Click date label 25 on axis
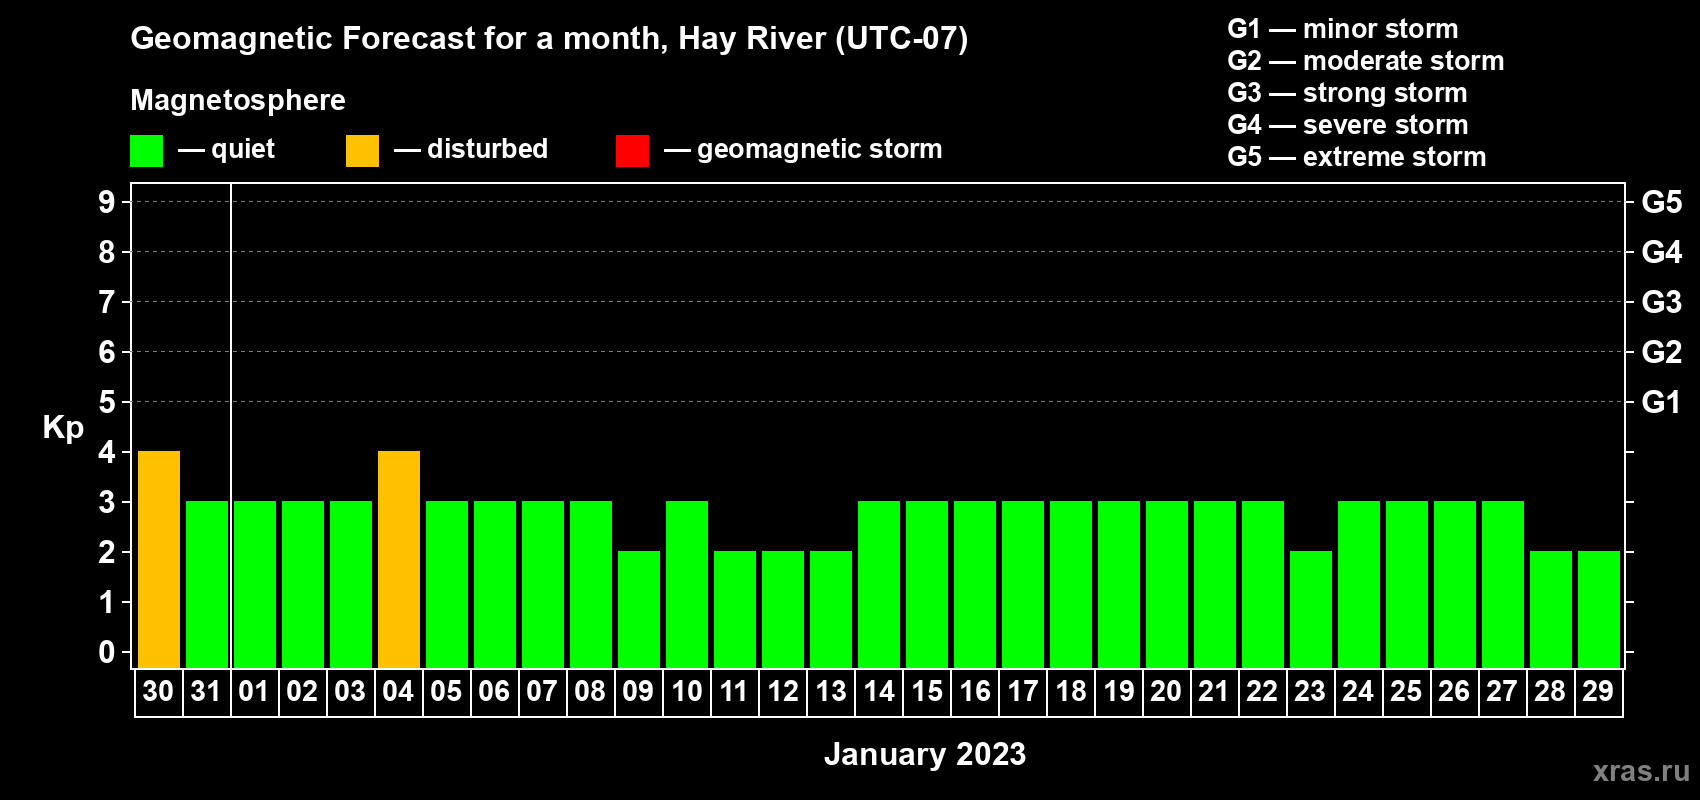This screenshot has height=800, width=1700. point(1406,692)
